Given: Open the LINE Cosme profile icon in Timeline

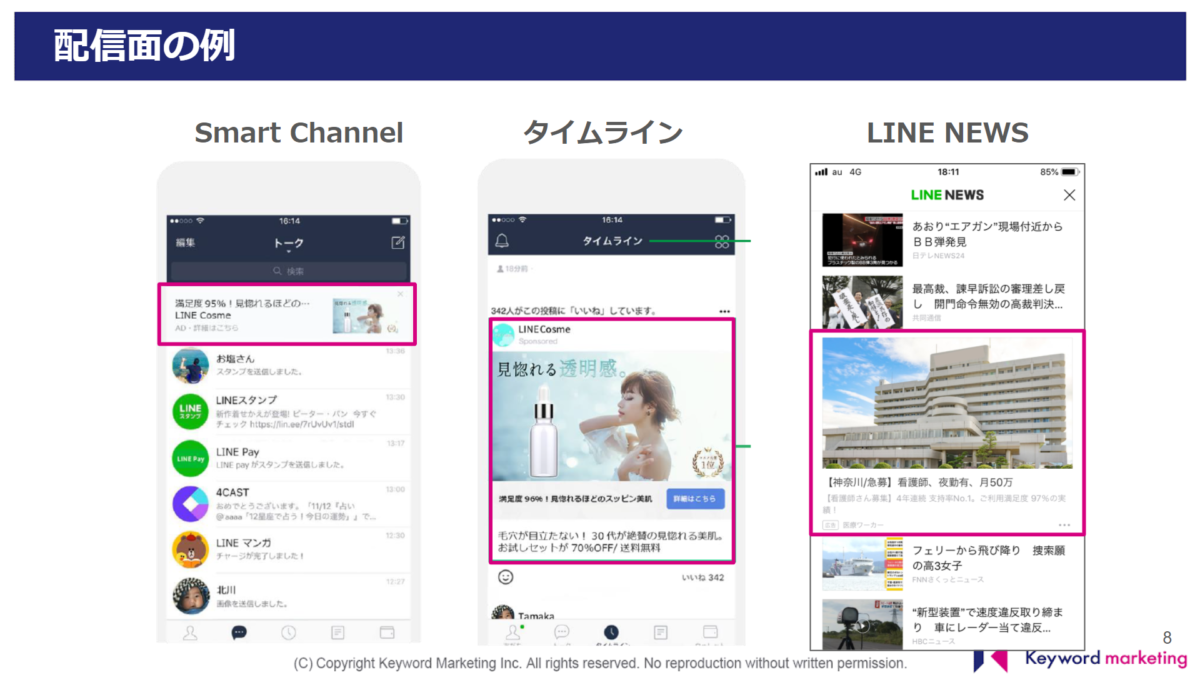Looking at the screenshot, I should coord(505,335).
